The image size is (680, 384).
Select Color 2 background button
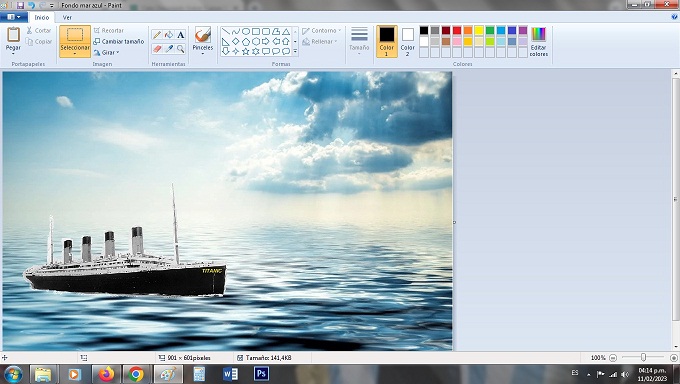pos(407,41)
